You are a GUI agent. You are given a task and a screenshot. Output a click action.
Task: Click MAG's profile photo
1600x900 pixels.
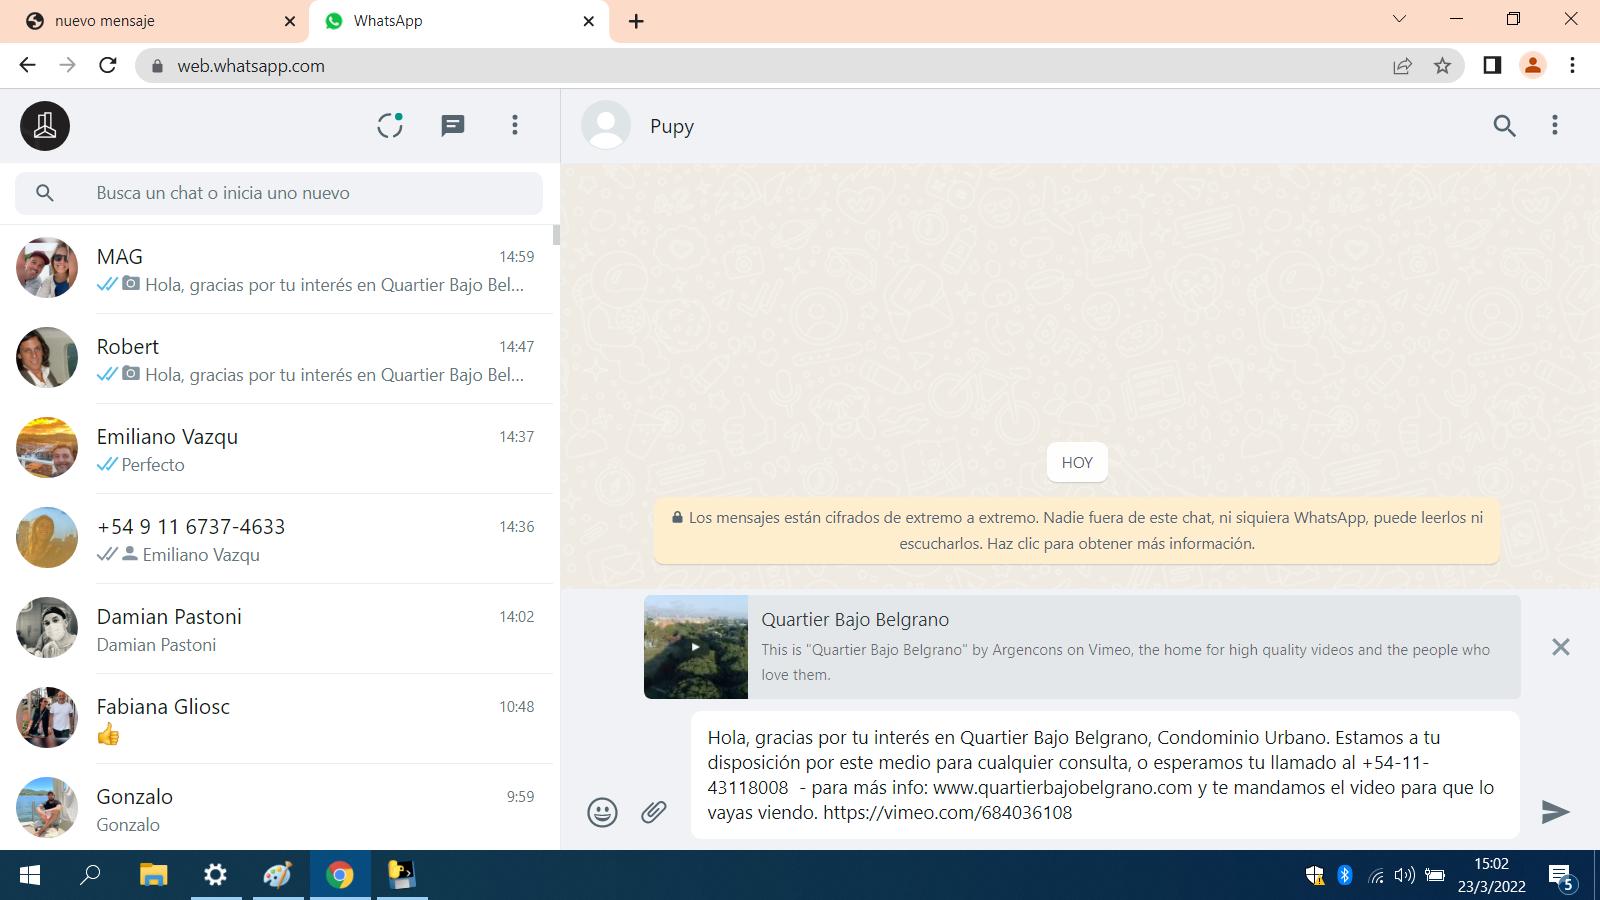coord(47,268)
